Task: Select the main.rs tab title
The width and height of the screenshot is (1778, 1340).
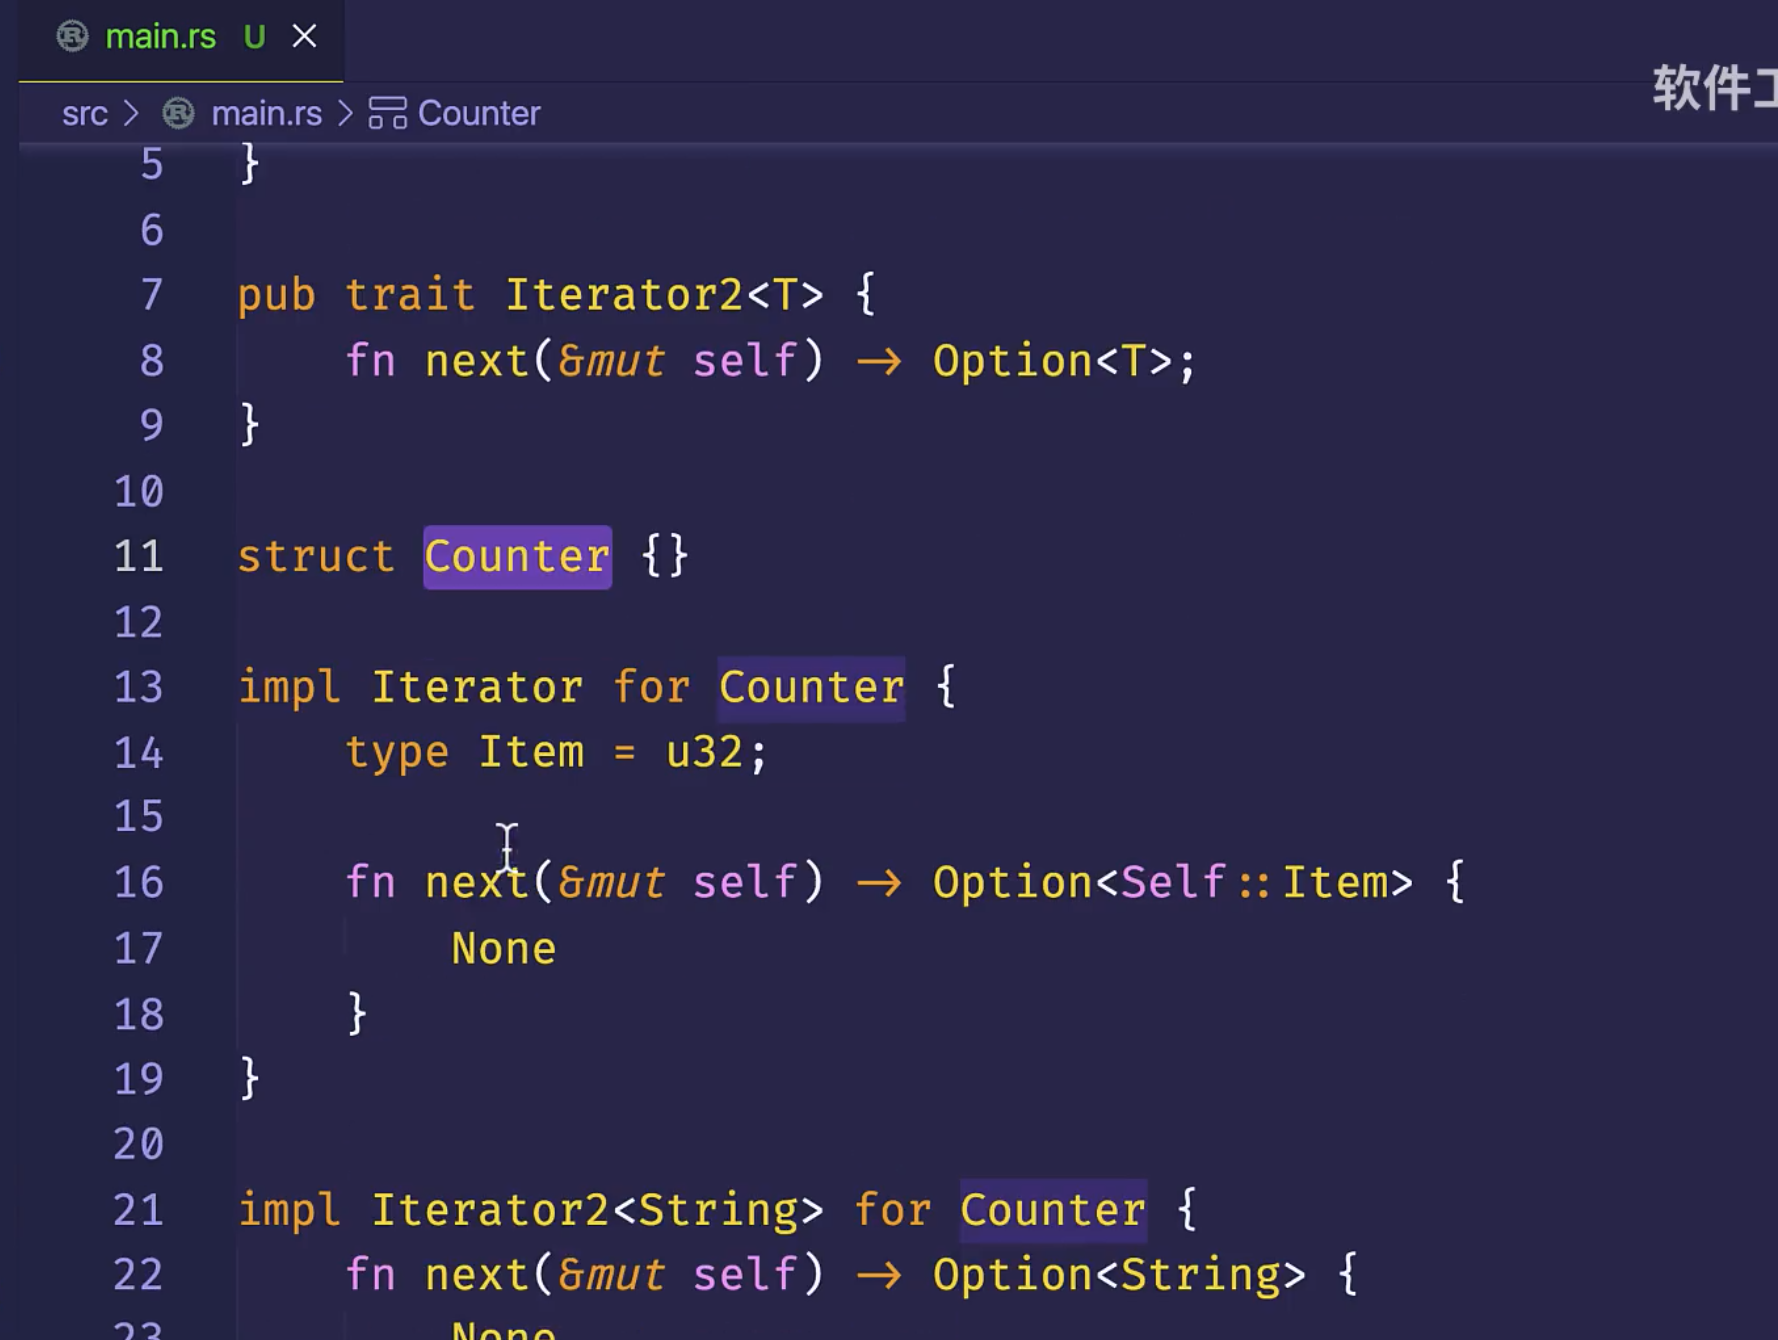Action: [160, 37]
